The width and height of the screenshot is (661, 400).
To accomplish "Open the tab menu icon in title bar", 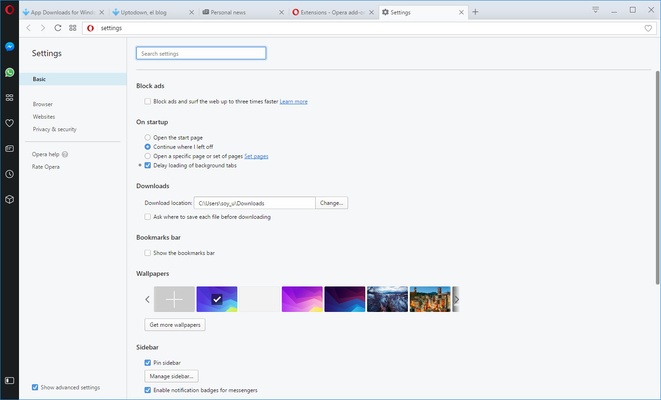I will click(595, 10).
